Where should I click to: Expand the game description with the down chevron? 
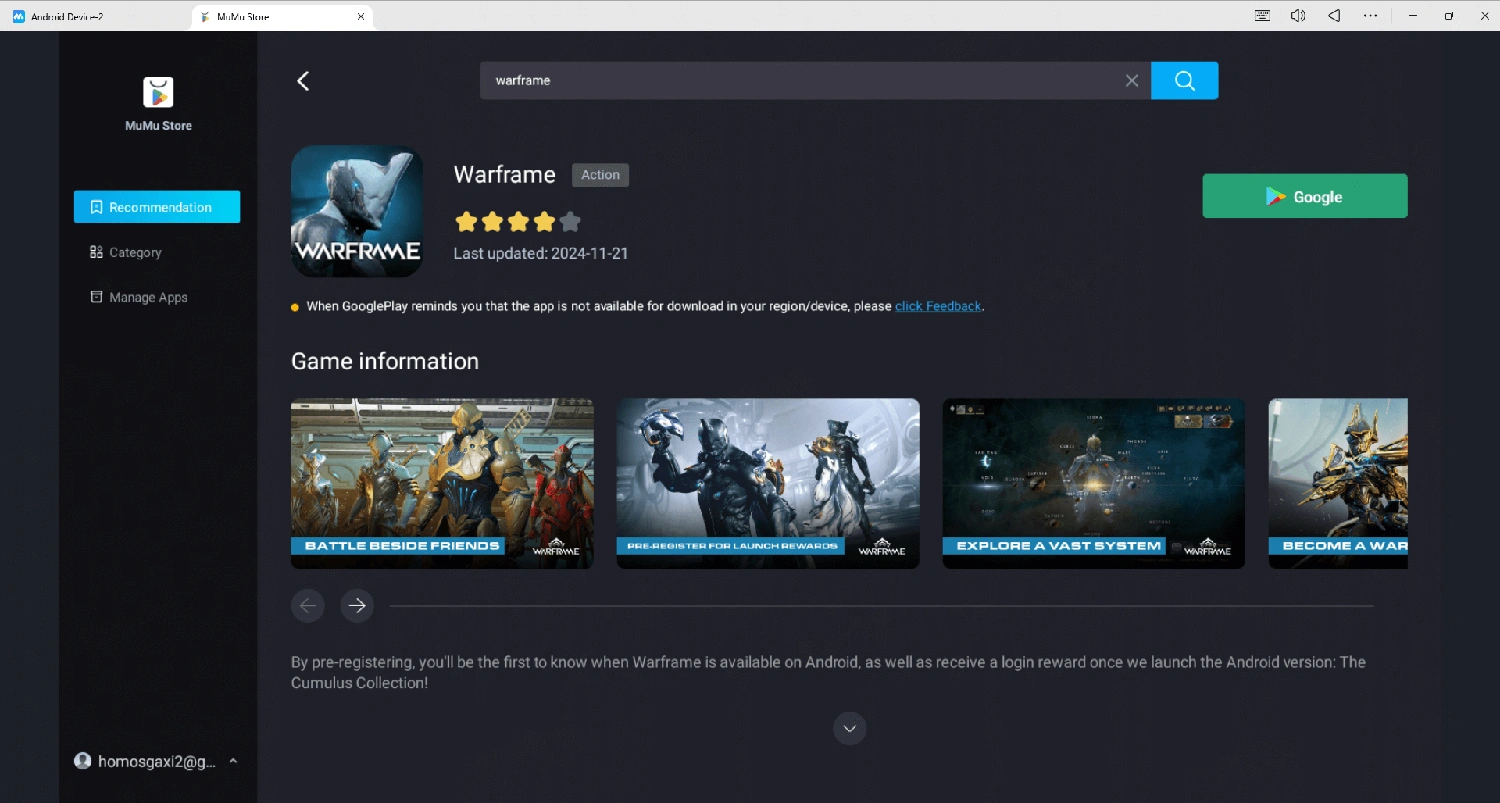[849, 728]
